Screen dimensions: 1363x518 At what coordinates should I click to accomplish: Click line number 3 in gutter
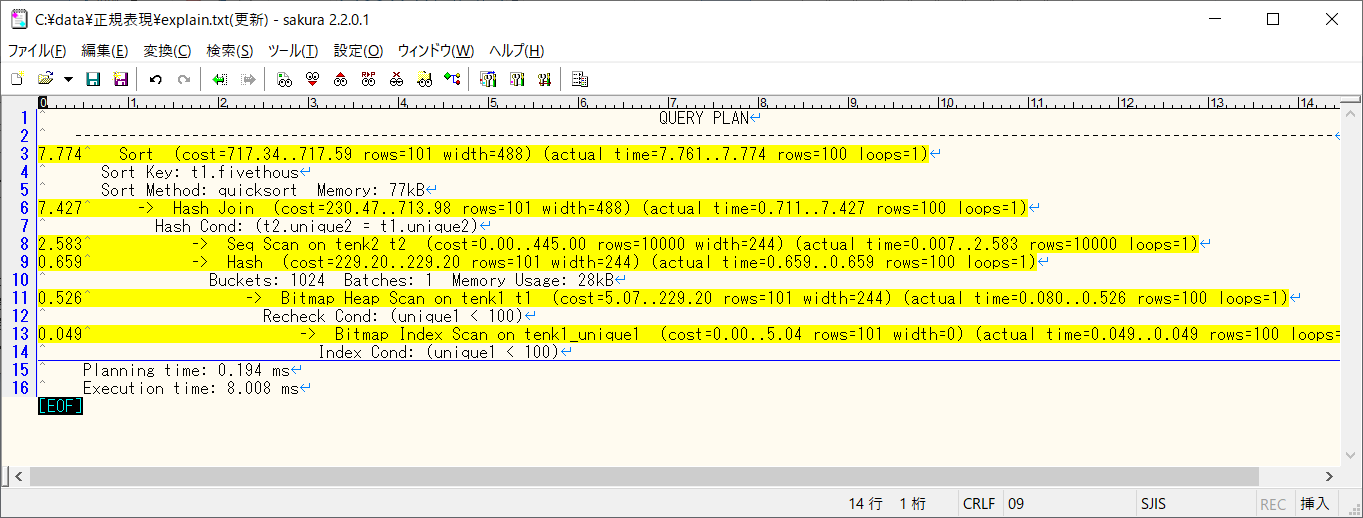(x=26, y=154)
